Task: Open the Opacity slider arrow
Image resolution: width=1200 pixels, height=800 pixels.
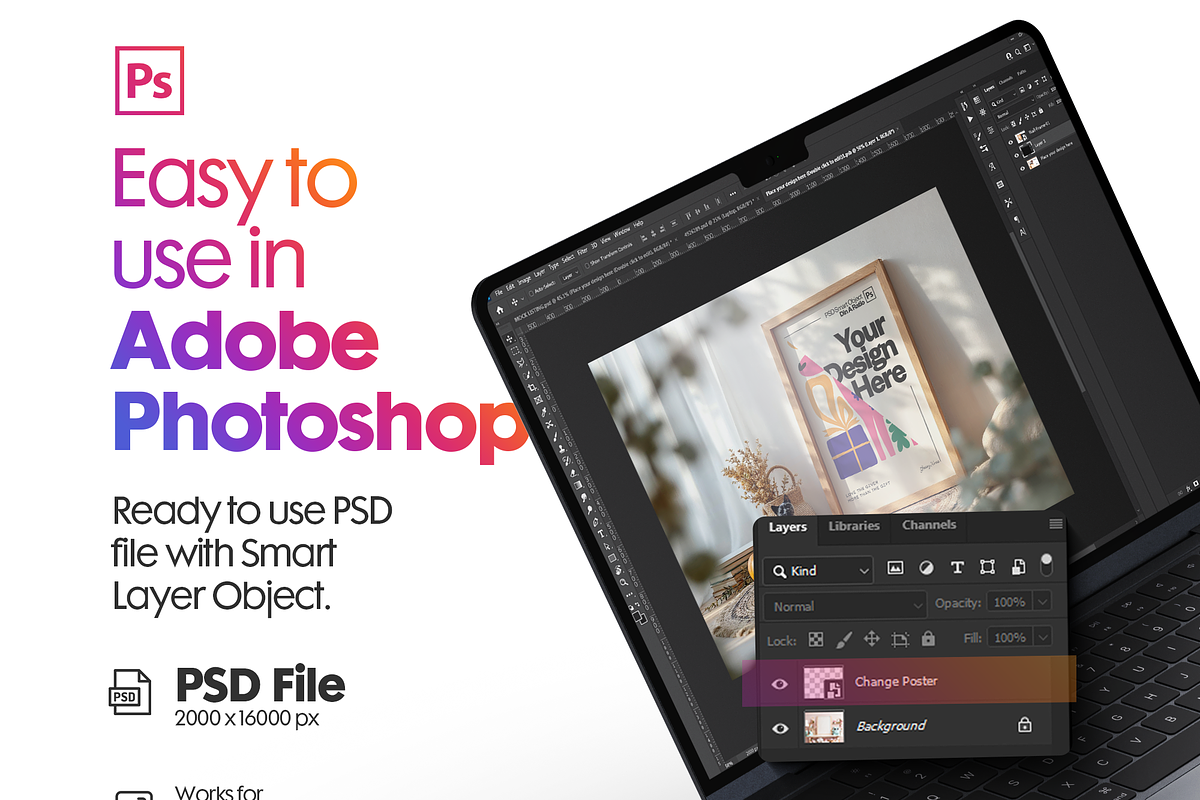Action: [x=1043, y=602]
